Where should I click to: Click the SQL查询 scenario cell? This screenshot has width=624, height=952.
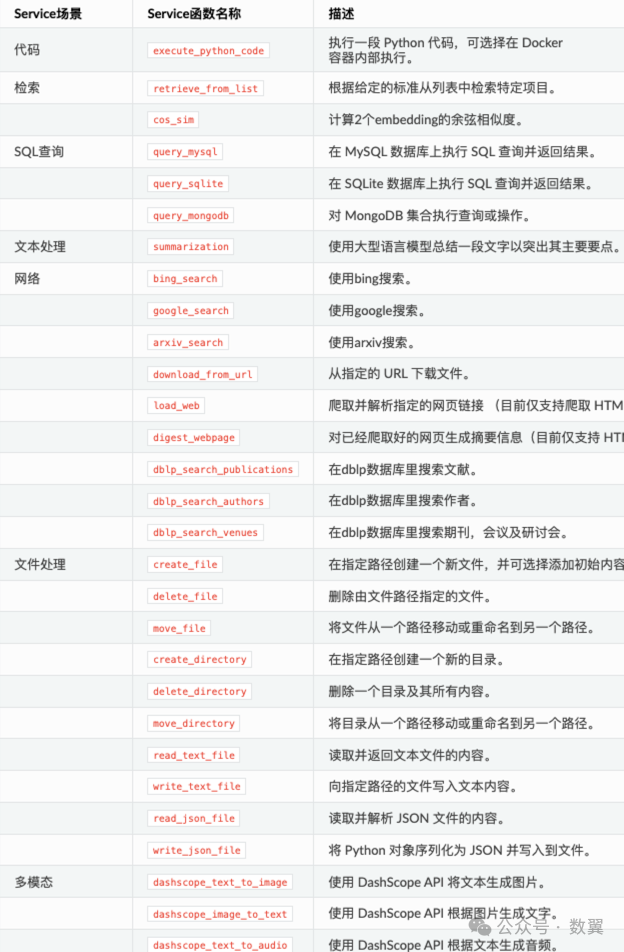pos(39,151)
